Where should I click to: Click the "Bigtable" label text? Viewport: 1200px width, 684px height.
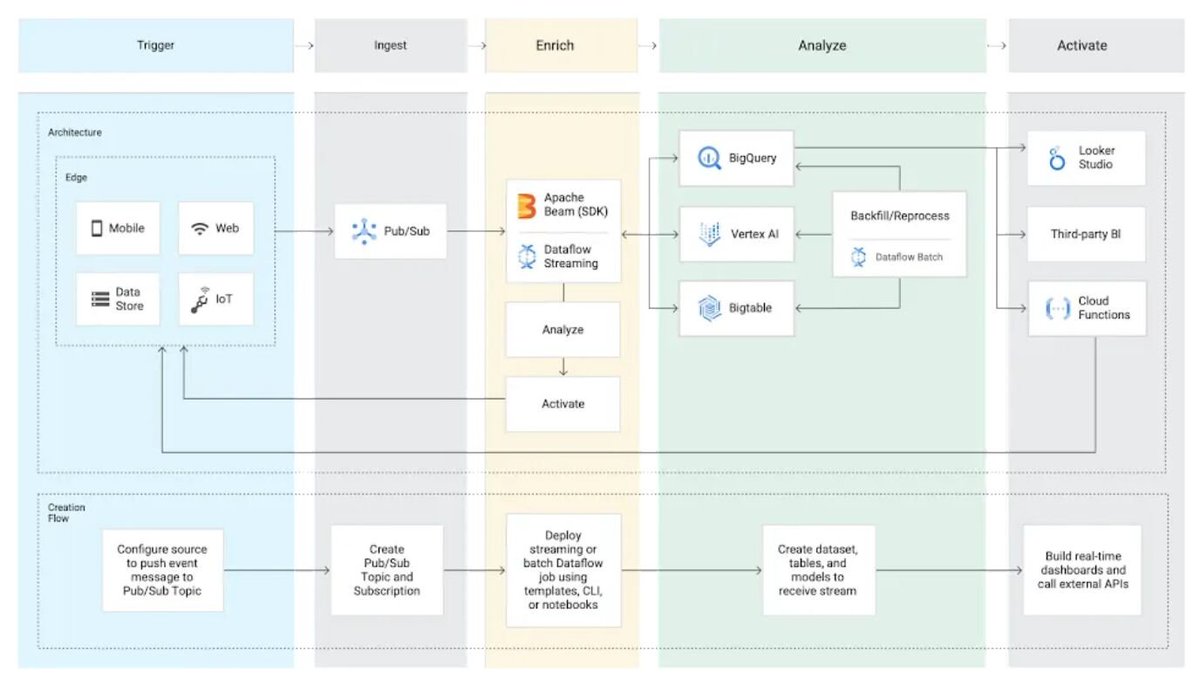[x=751, y=309]
